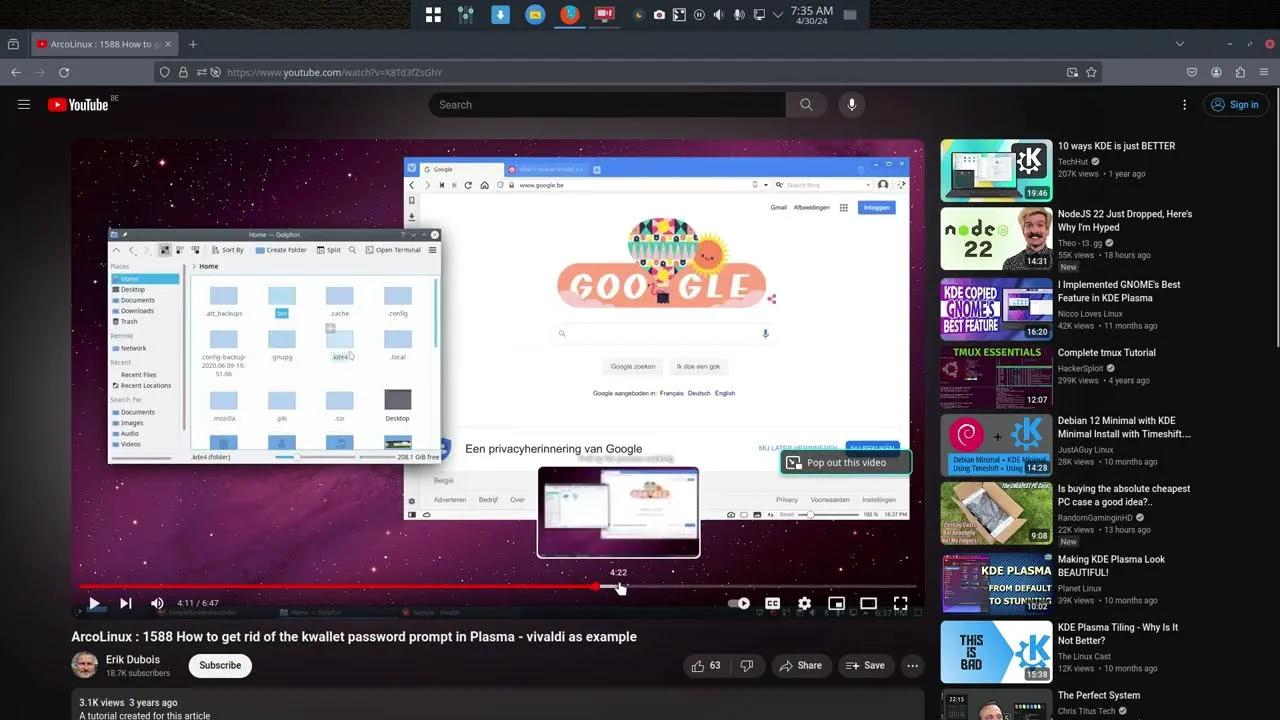Close the ArcoLinux : 1588 tab
The width and height of the screenshot is (1280, 720).
coord(168,44)
